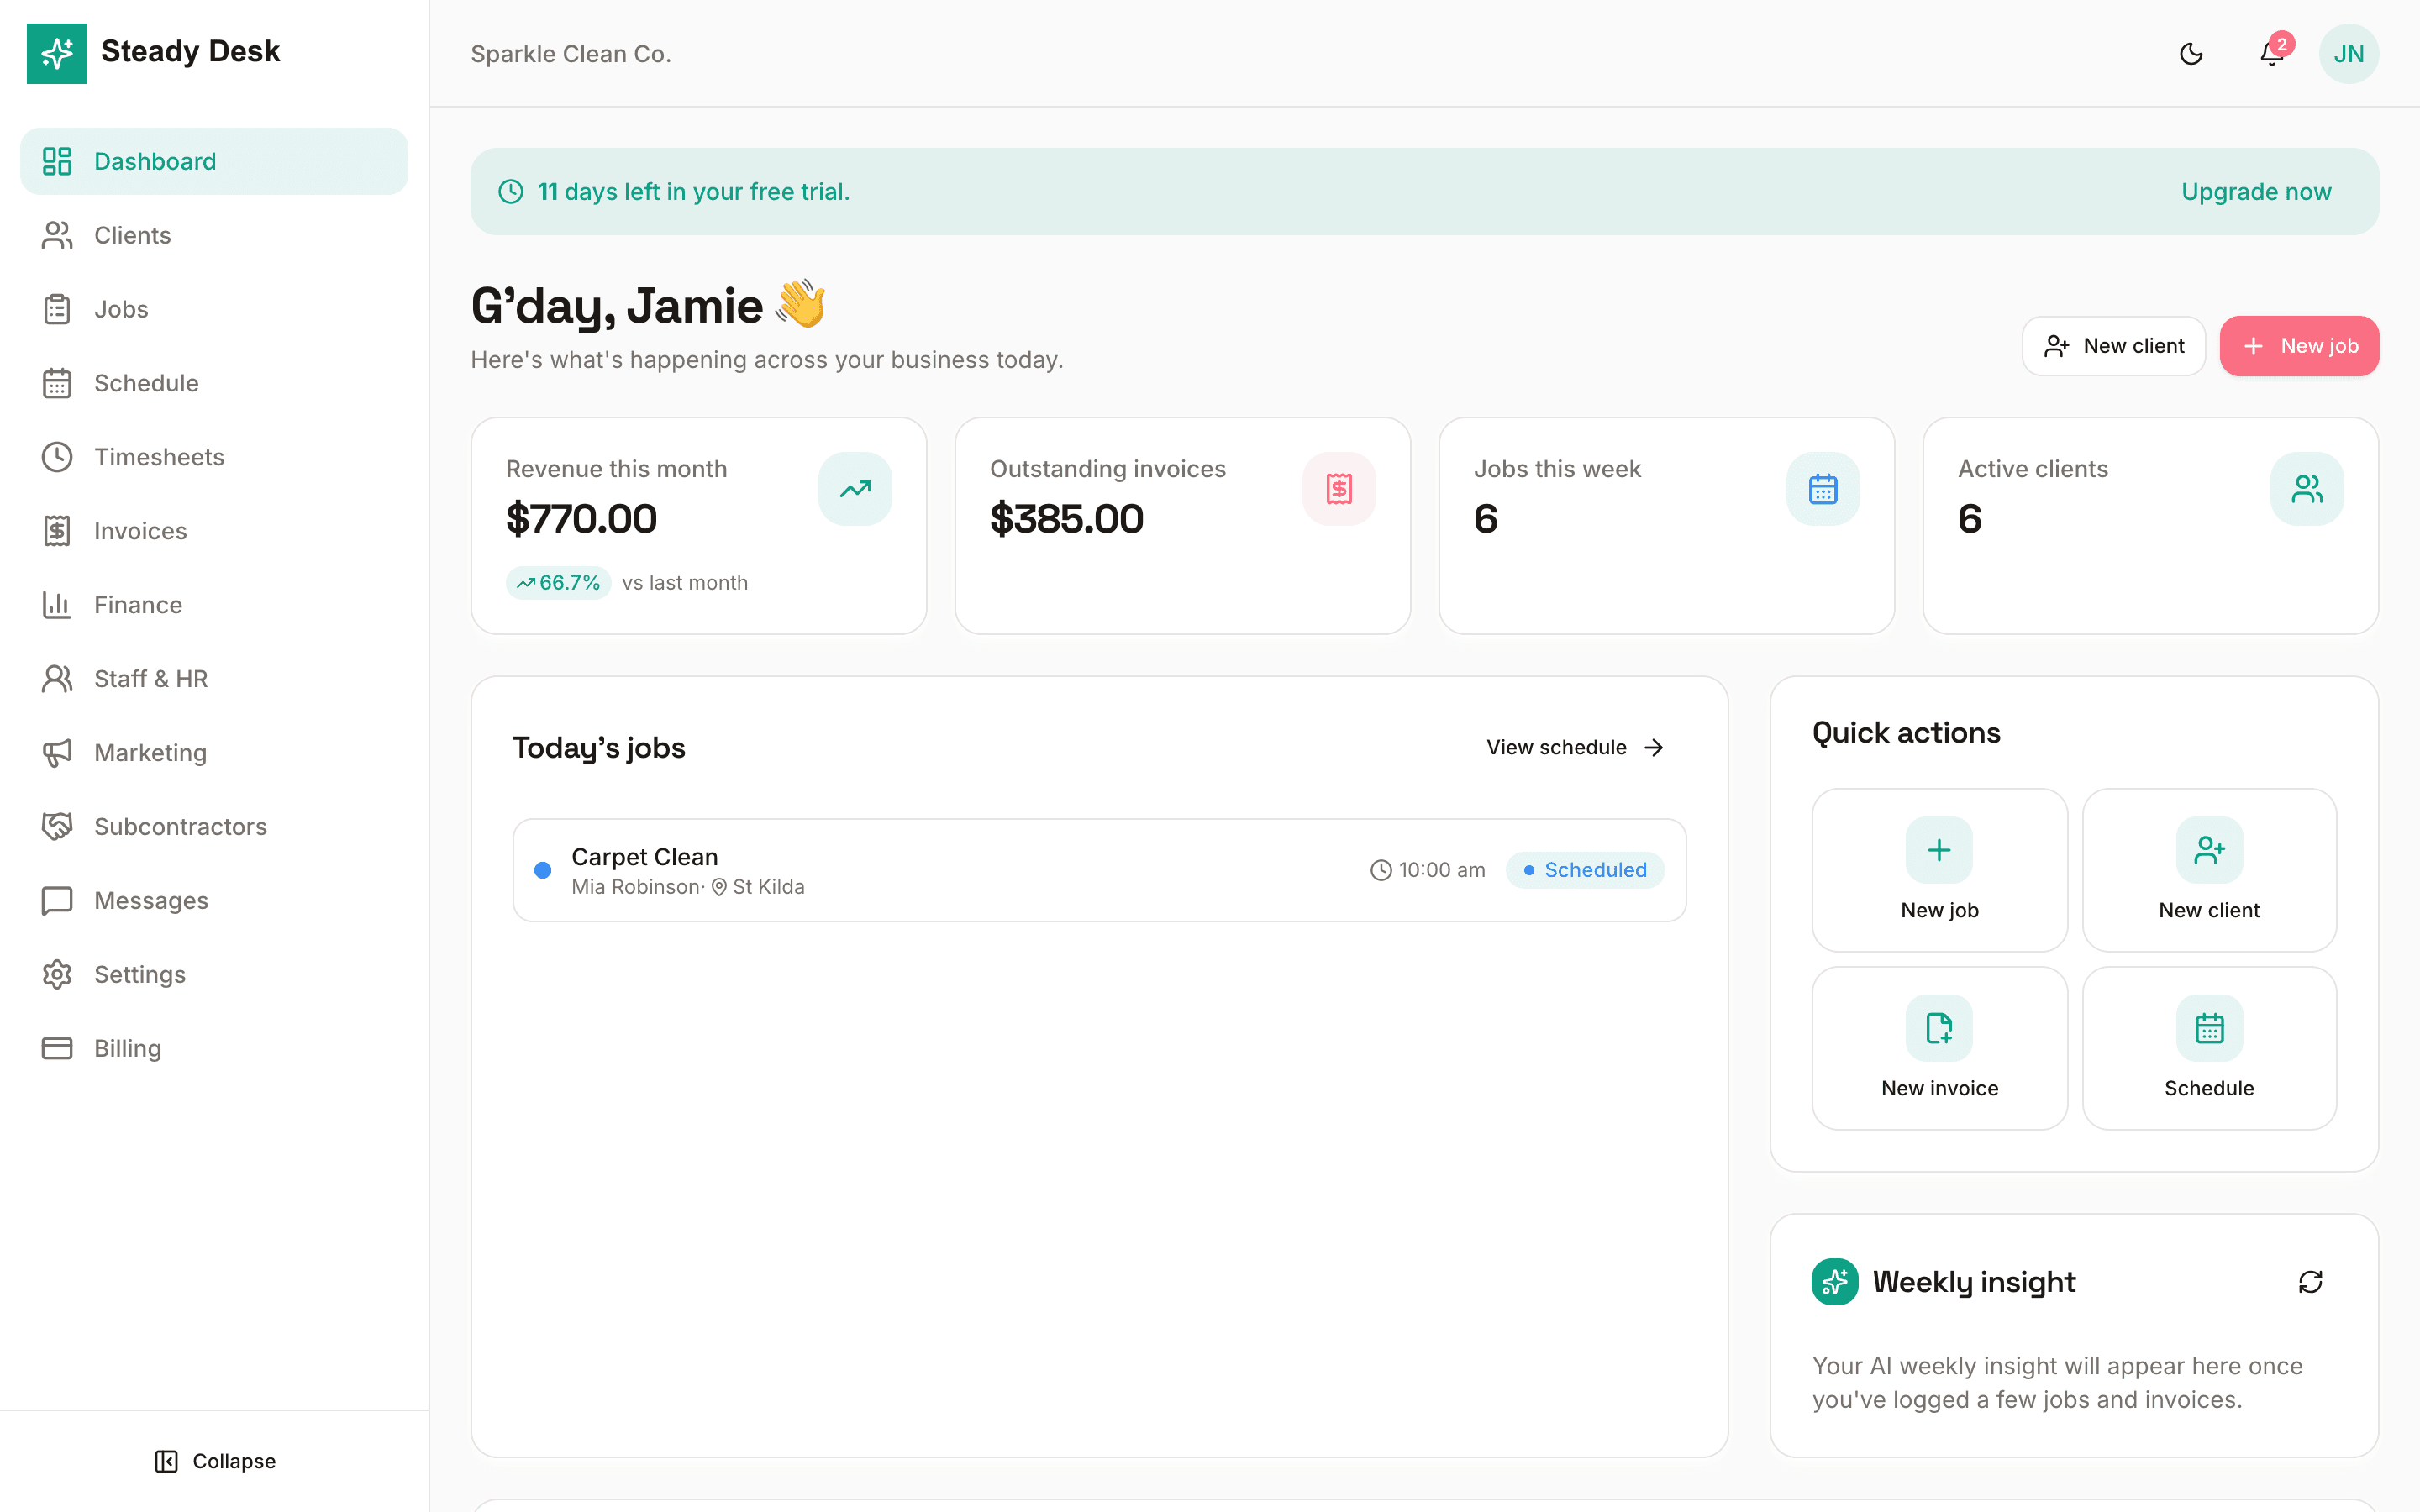Viewport: 2420px width, 1512px height.
Task: Click the Weekly insight sparkle icon
Action: coord(1835,1282)
